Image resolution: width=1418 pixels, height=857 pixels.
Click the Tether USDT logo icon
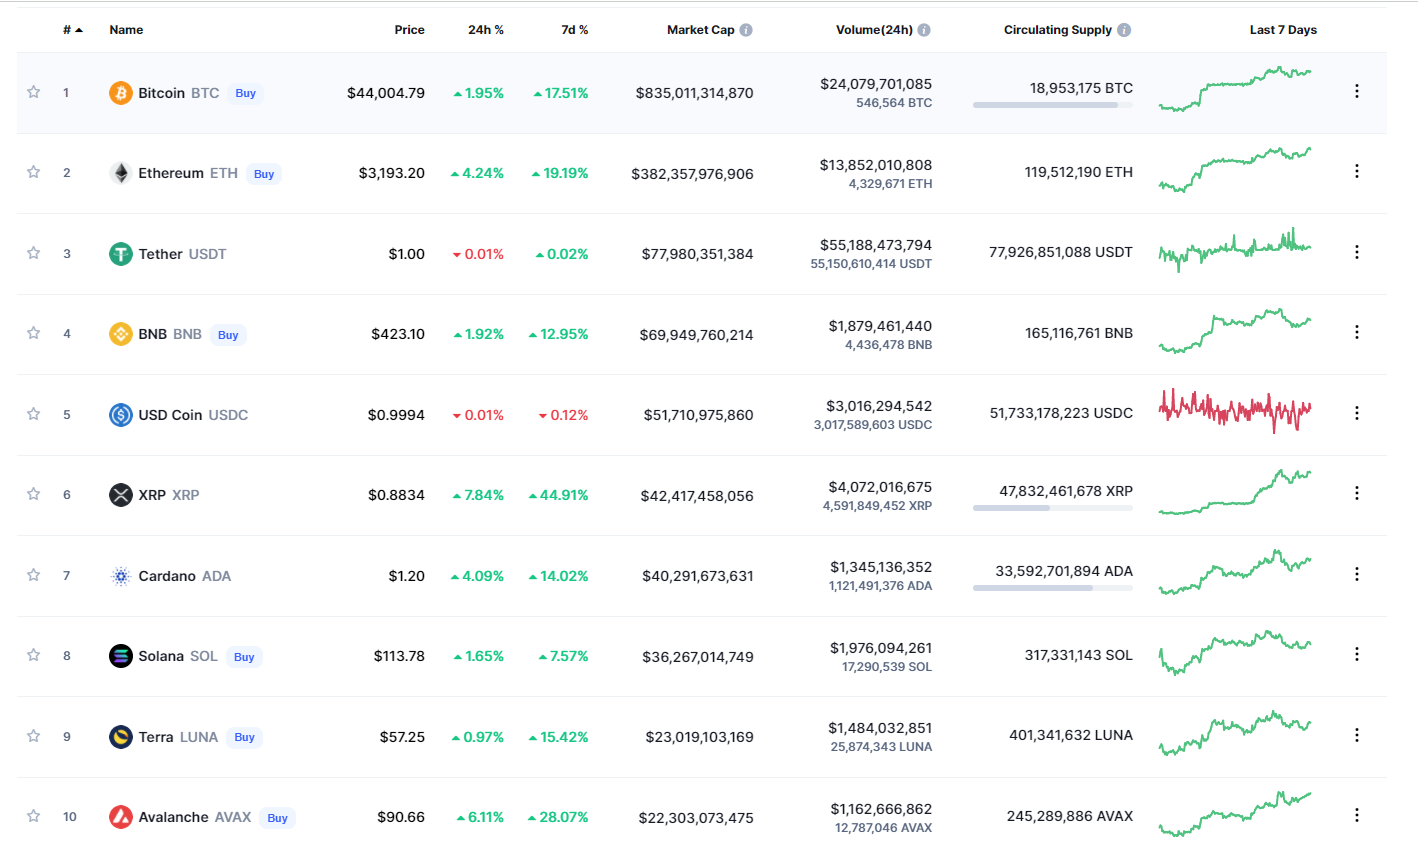pos(120,253)
